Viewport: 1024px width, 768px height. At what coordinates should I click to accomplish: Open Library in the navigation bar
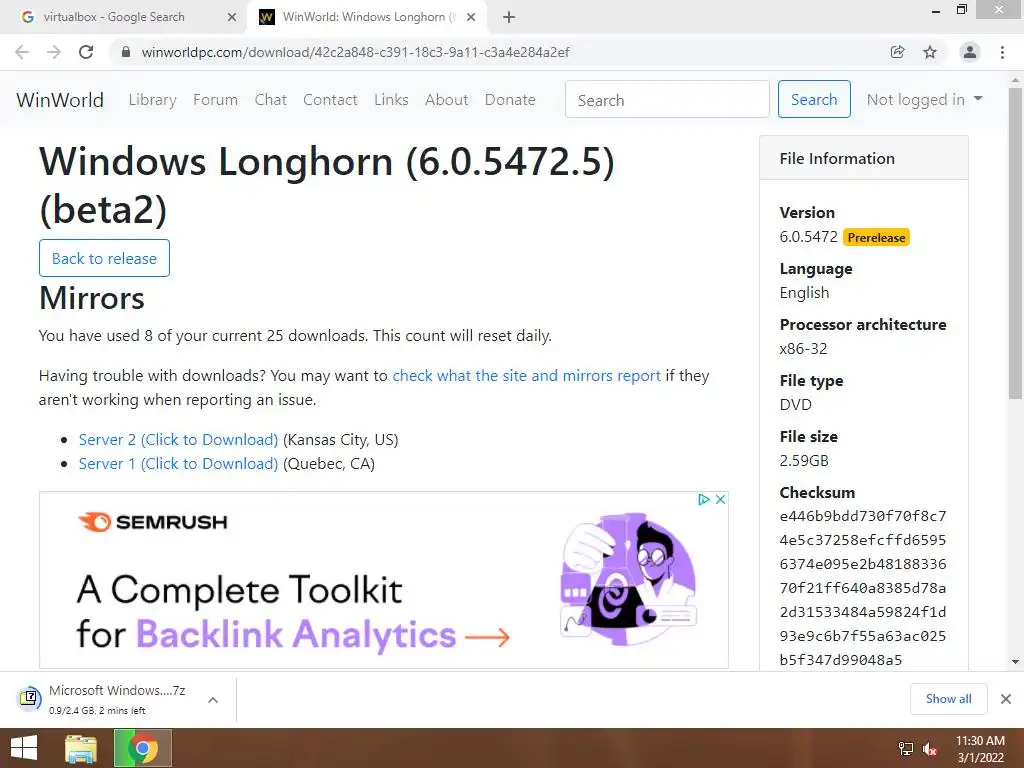coord(152,100)
